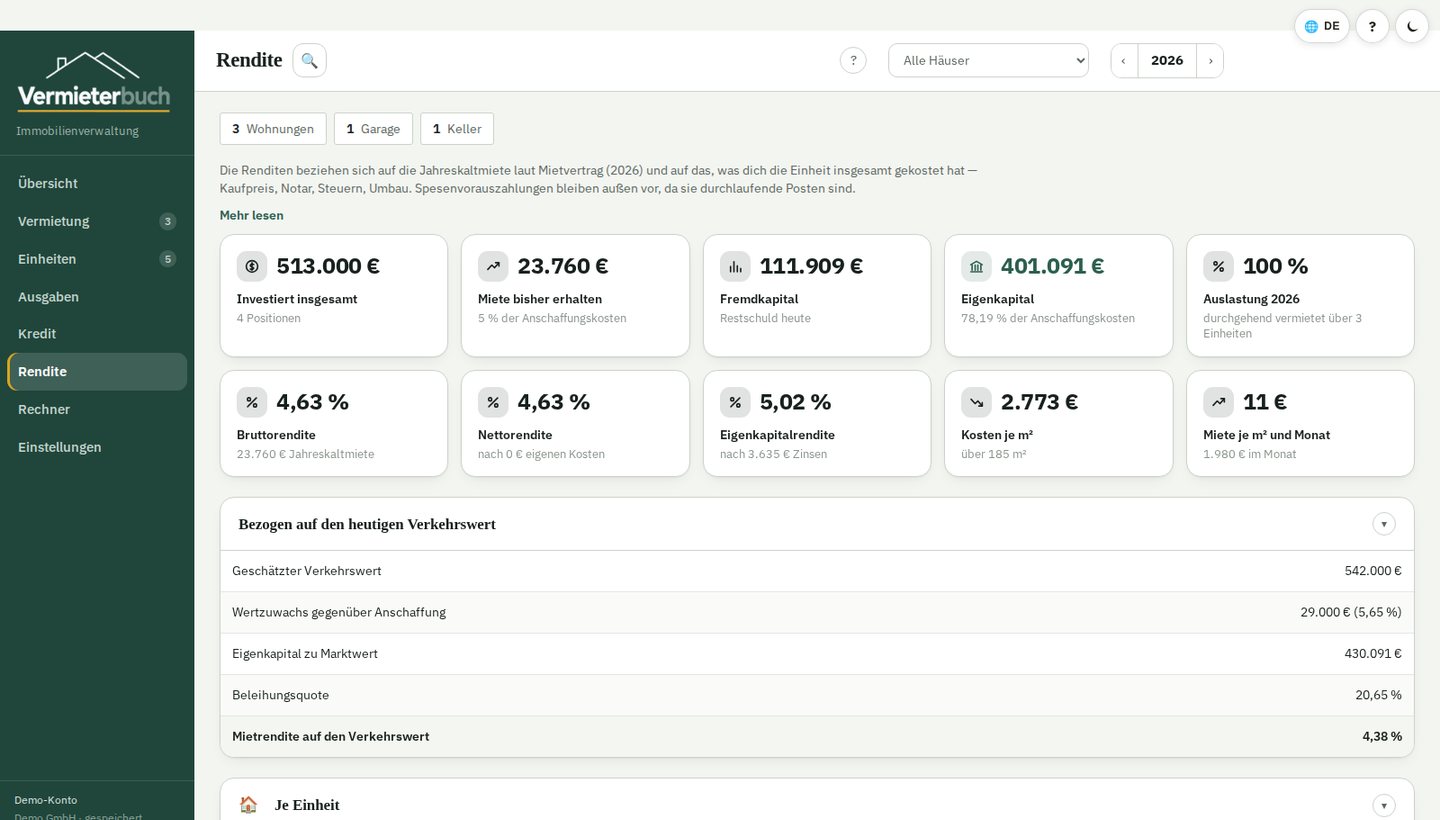Click the downward trend icon on Kosten je m²
The height and width of the screenshot is (820, 1440).
(x=976, y=402)
